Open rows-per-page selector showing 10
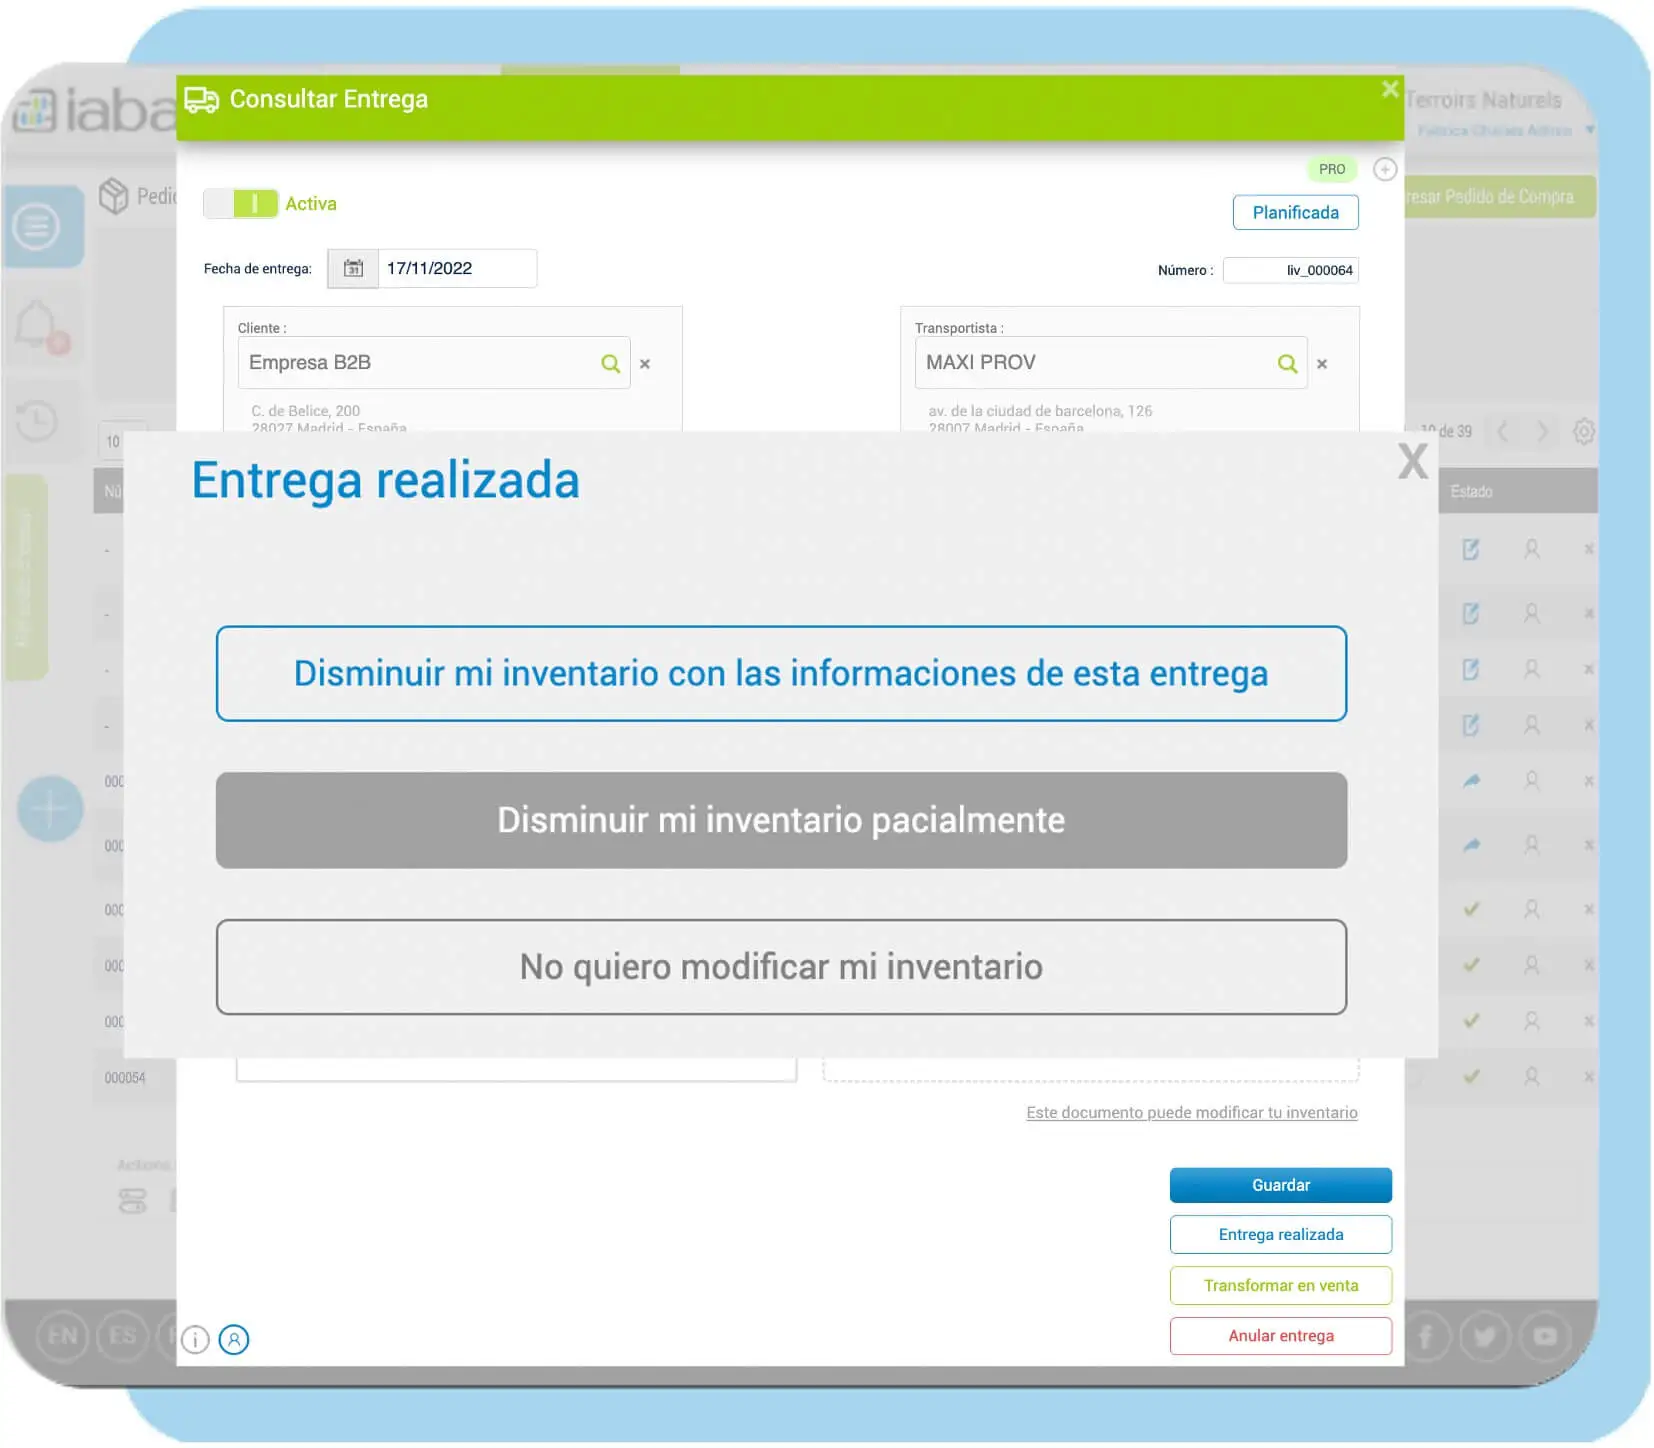 point(122,441)
